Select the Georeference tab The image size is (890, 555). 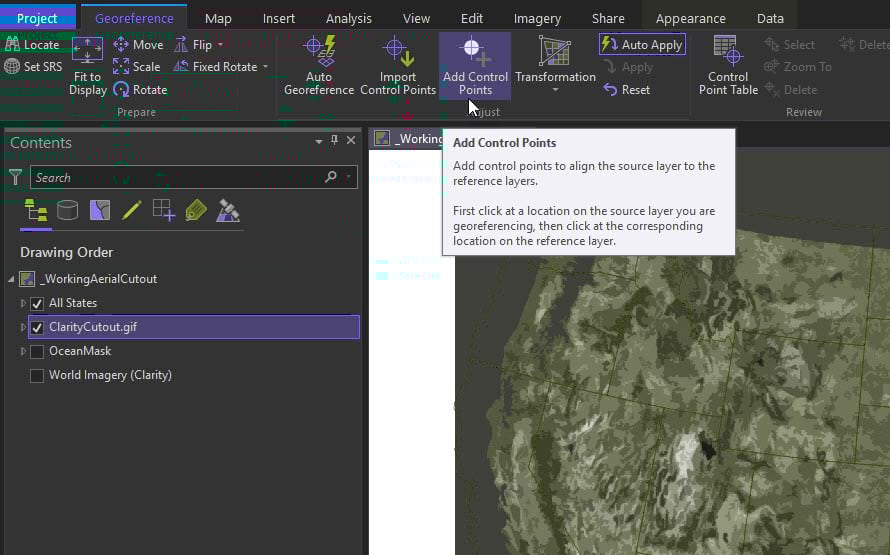pyautogui.click(x=134, y=18)
